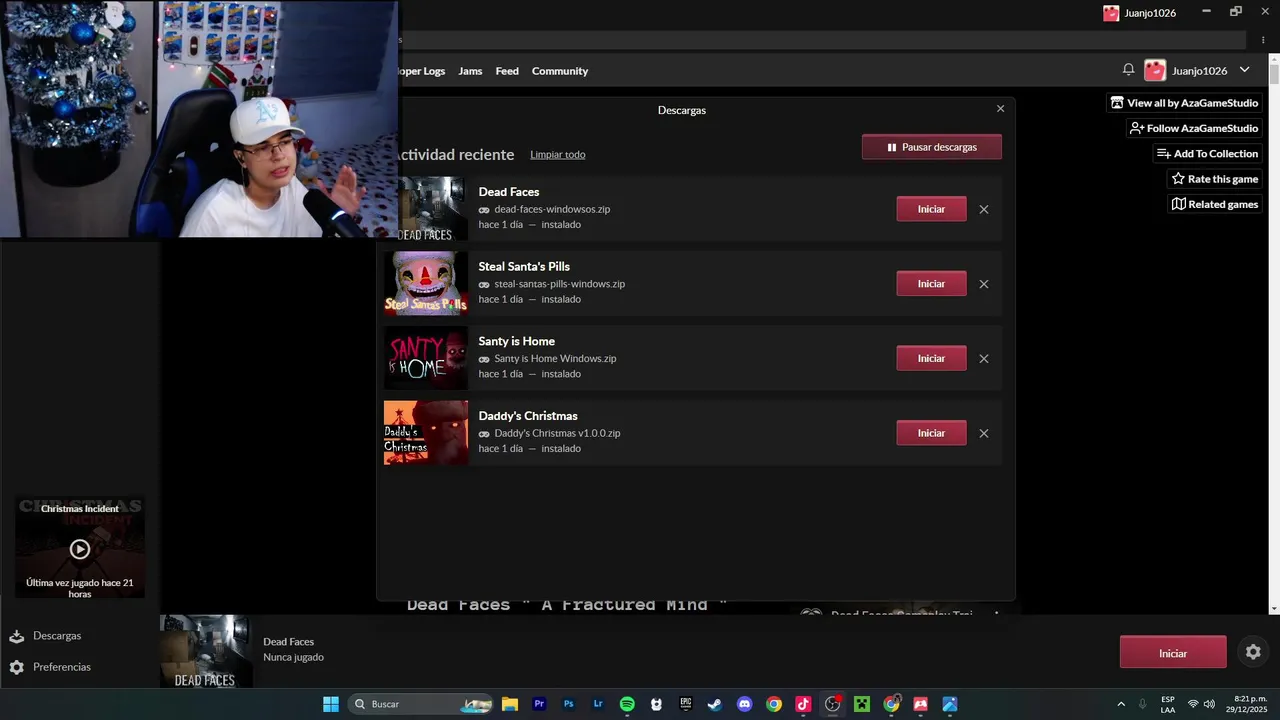Click the Descargas download icon in sidebar
The image size is (1280, 720).
pos(17,636)
